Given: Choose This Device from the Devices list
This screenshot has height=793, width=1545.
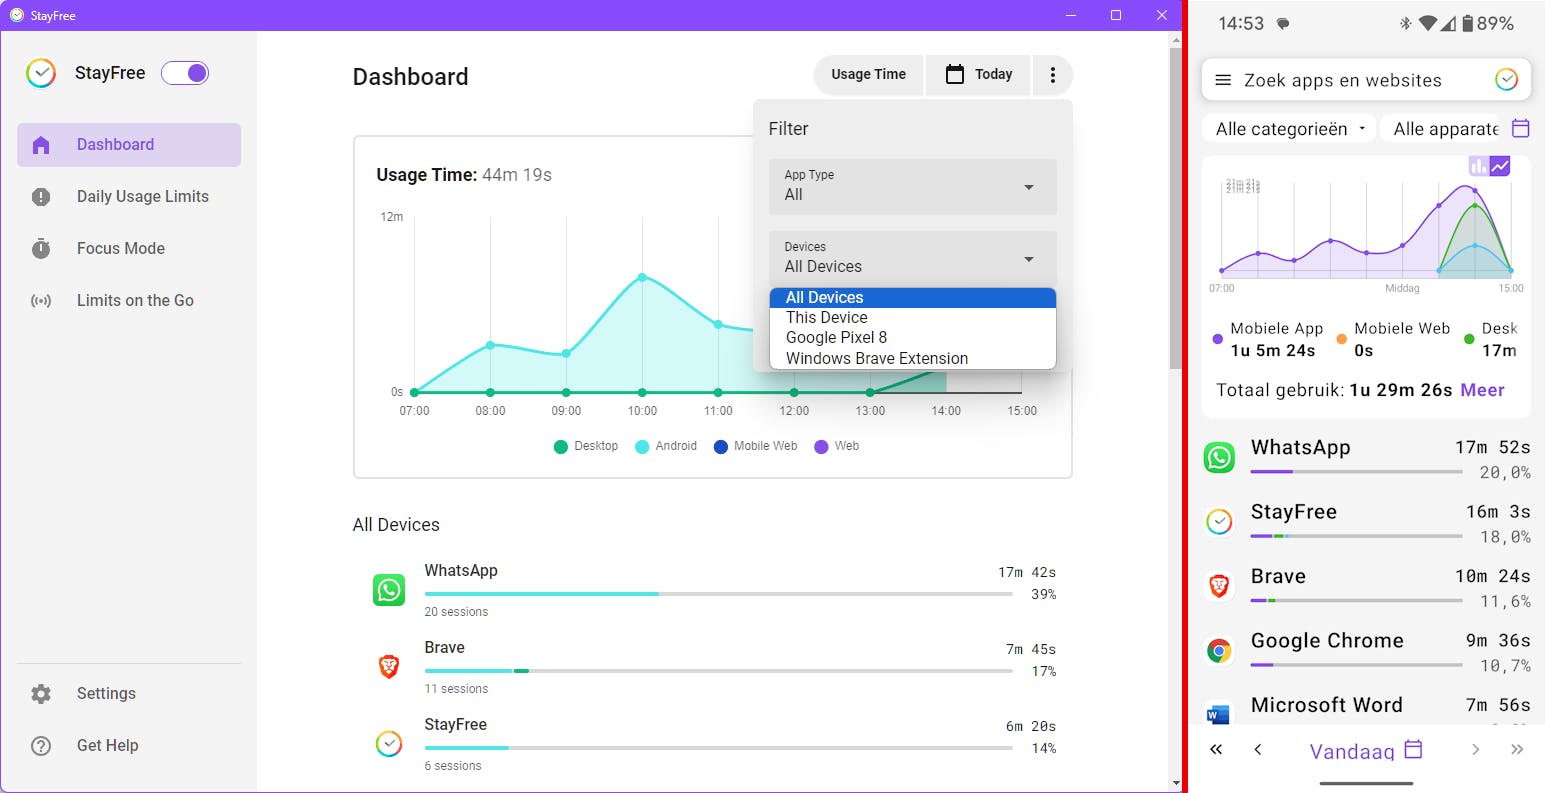Looking at the screenshot, I should click(913, 318).
